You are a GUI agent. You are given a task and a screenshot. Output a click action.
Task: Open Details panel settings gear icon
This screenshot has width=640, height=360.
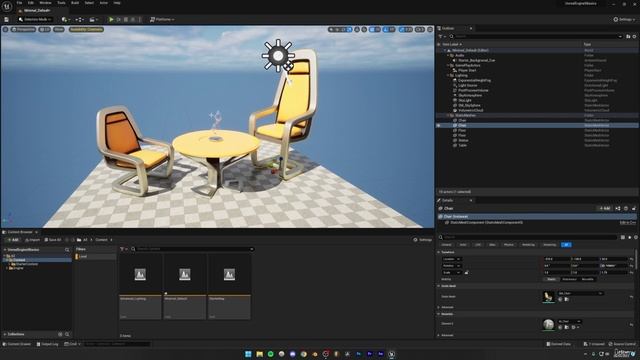[x=636, y=237]
